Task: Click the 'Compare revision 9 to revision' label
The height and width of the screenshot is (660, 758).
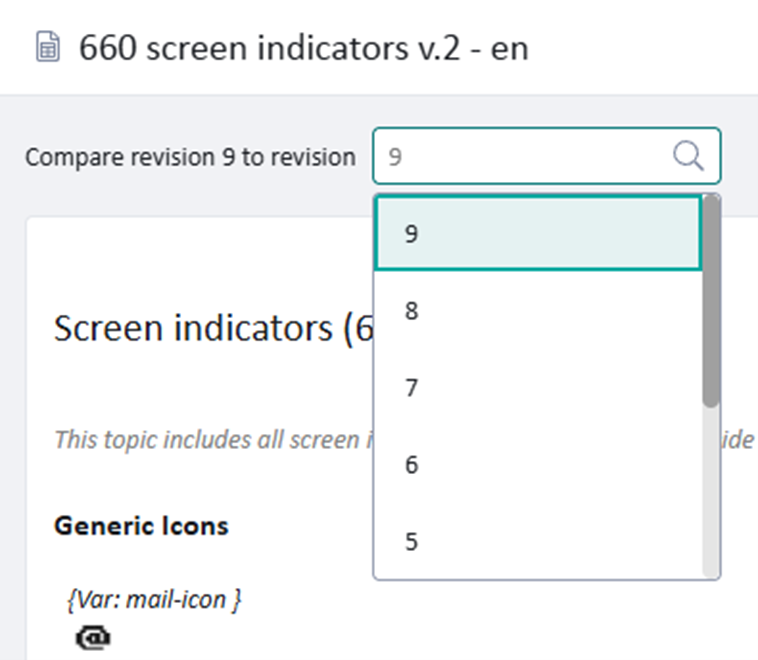Action: [190, 157]
